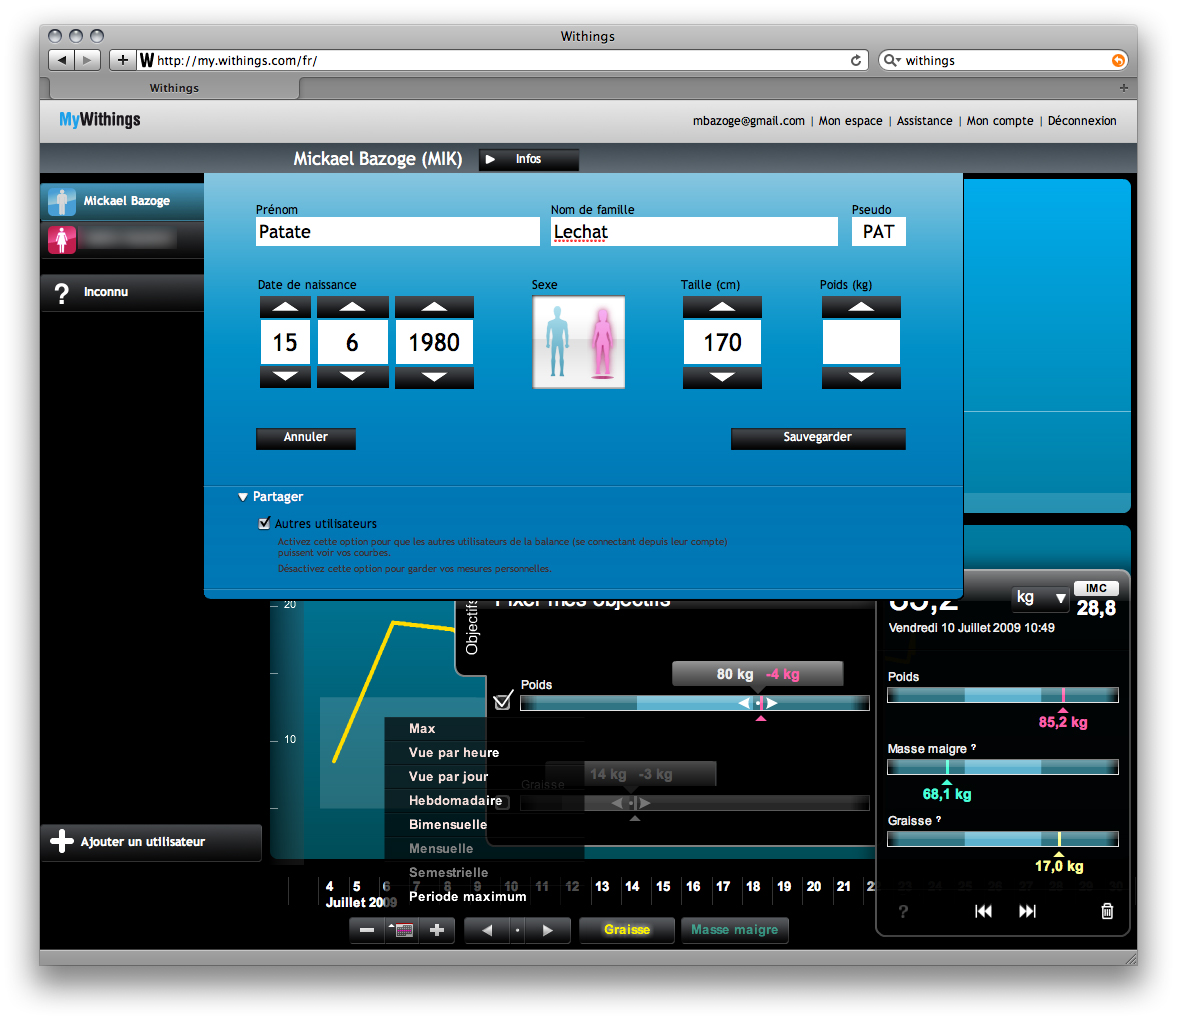Add bookmark with plus button

coord(123,60)
